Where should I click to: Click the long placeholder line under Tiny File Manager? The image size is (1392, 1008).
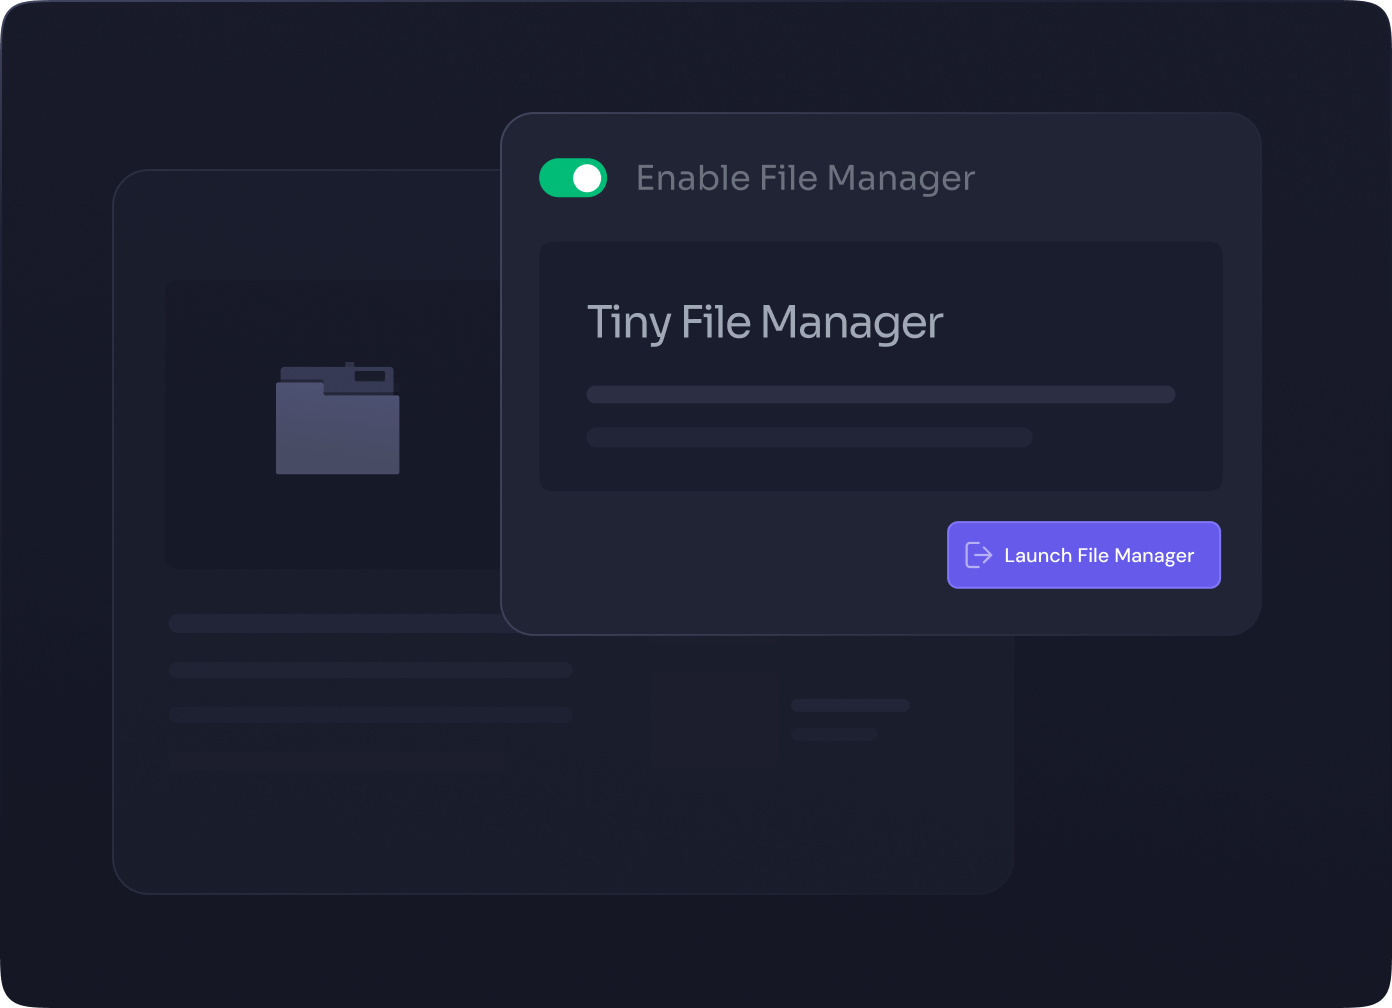(880, 394)
